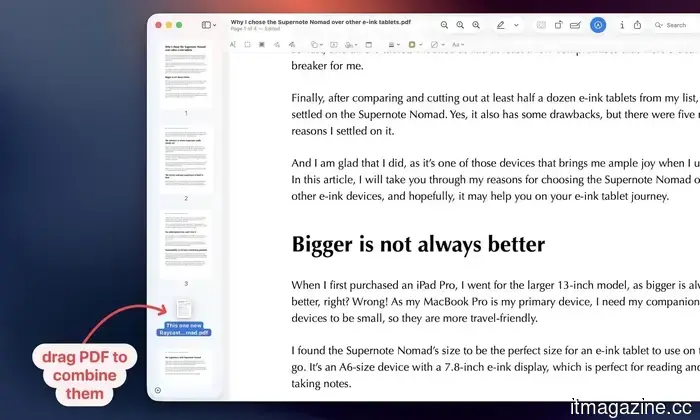This screenshot has height=420, width=700.
Task: Click the 'Page 1 of 4 — Edited' subtitle
Action: [255, 29]
